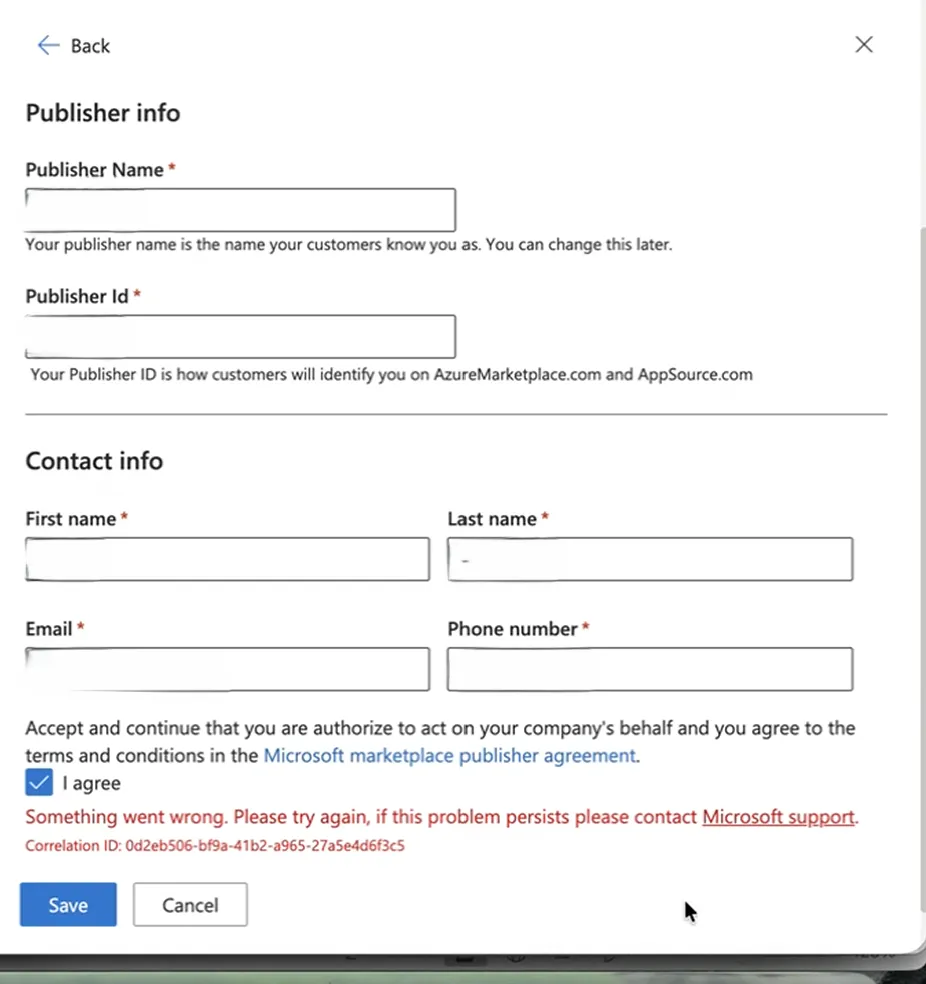Click the Publisher info heading
The width and height of the screenshot is (926, 984).
pyautogui.click(x=103, y=113)
